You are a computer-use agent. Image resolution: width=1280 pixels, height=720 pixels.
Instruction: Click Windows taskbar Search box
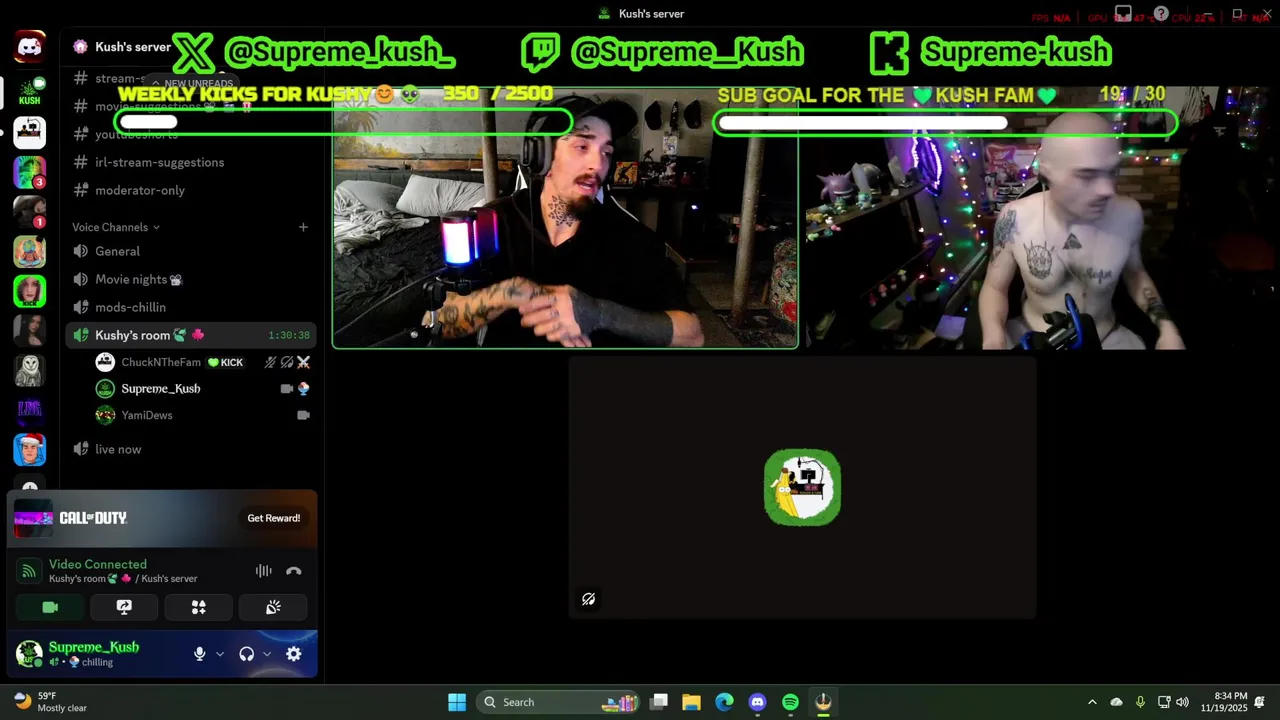pyautogui.click(x=556, y=702)
